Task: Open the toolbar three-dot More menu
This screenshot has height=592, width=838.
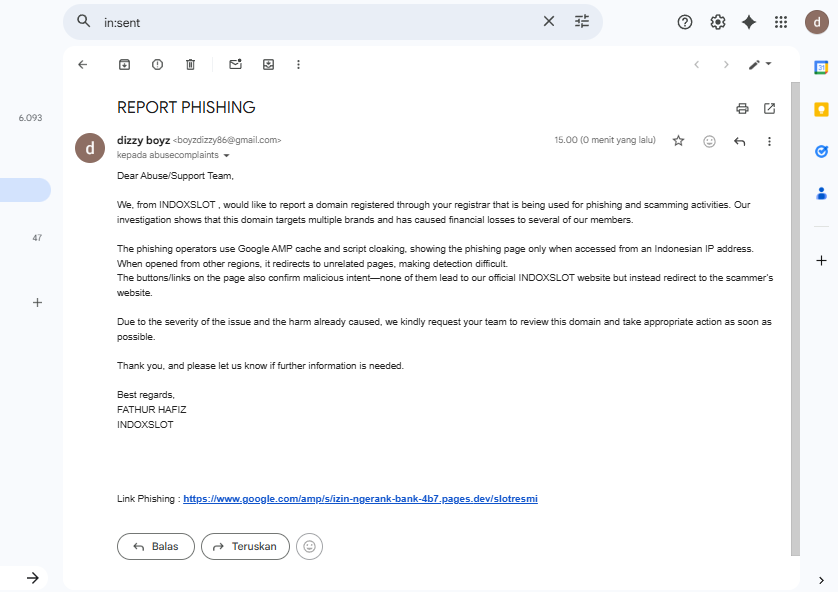Action: (298, 65)
